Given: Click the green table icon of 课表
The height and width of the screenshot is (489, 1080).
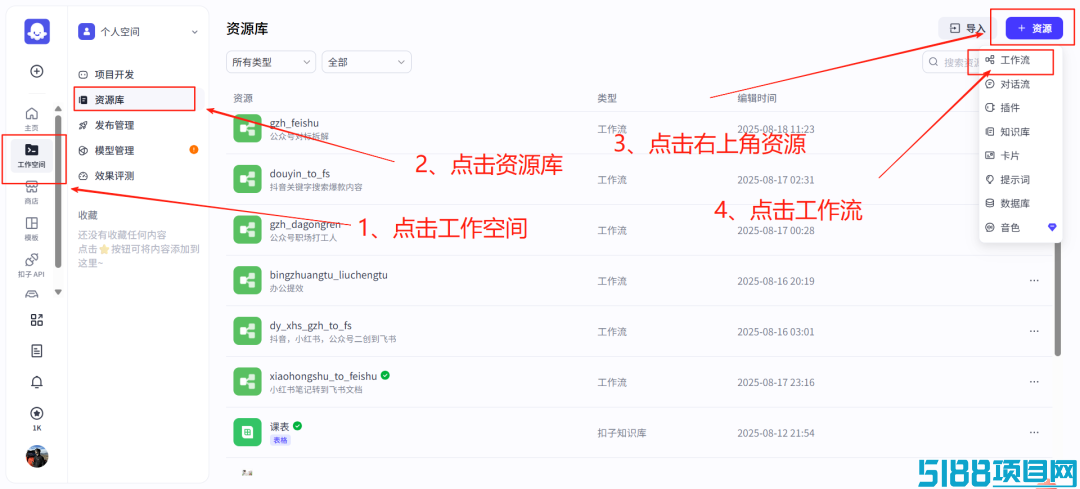Looking at the screenshot, I should coord(247,433).
